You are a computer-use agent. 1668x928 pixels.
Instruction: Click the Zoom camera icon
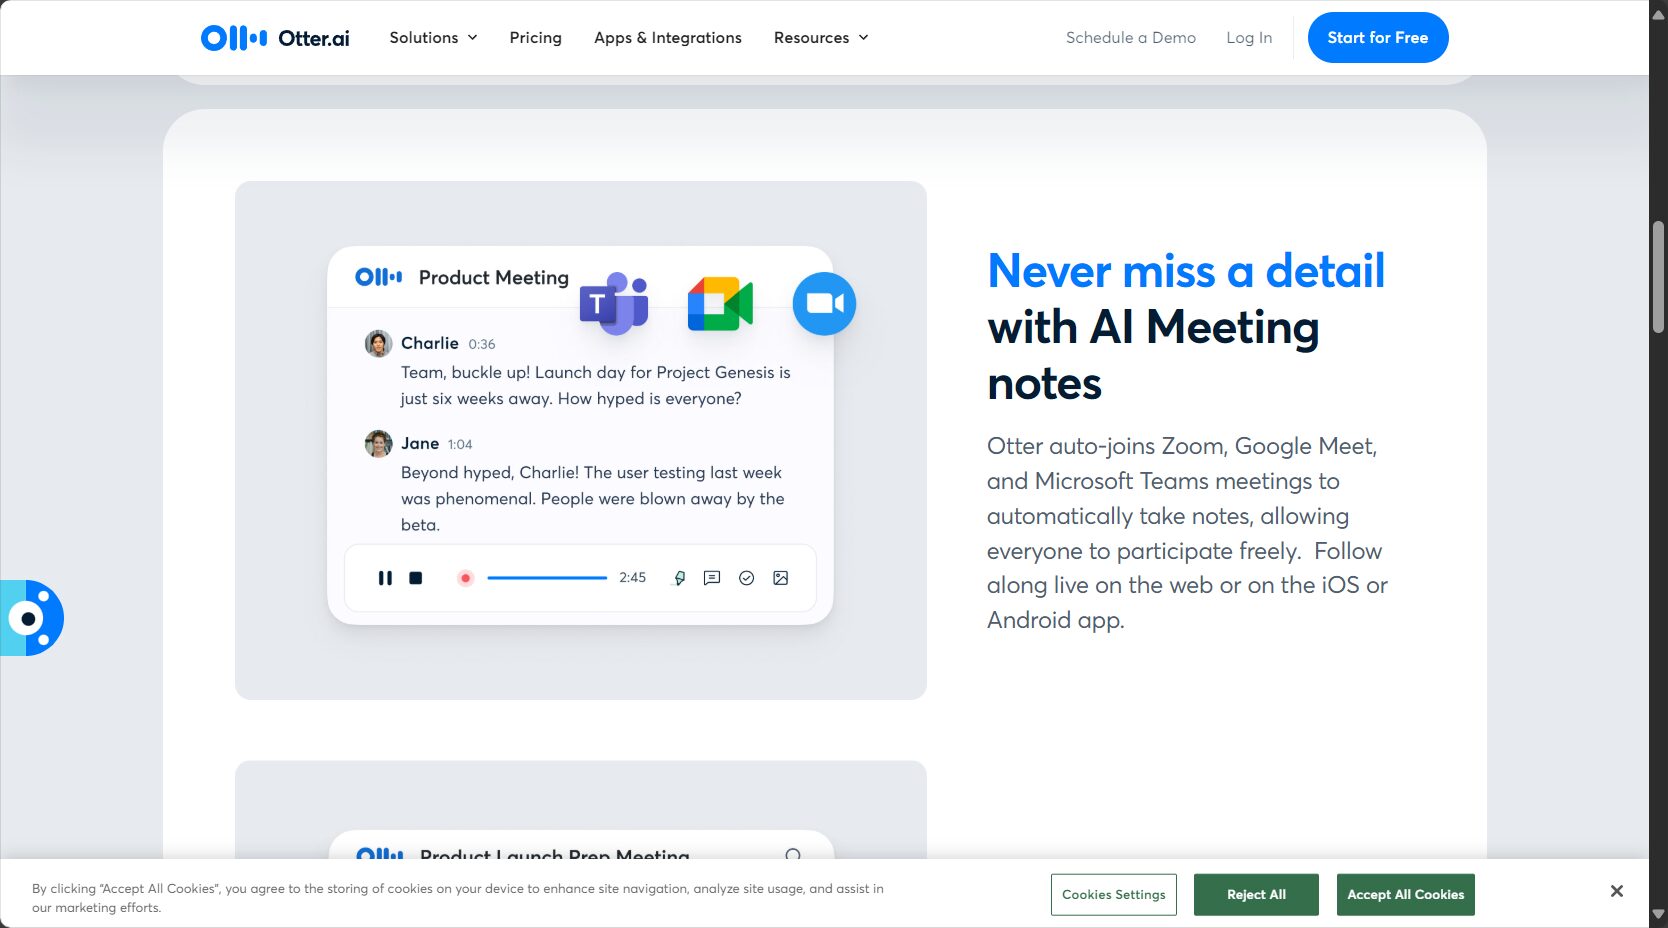pos(824,303)
